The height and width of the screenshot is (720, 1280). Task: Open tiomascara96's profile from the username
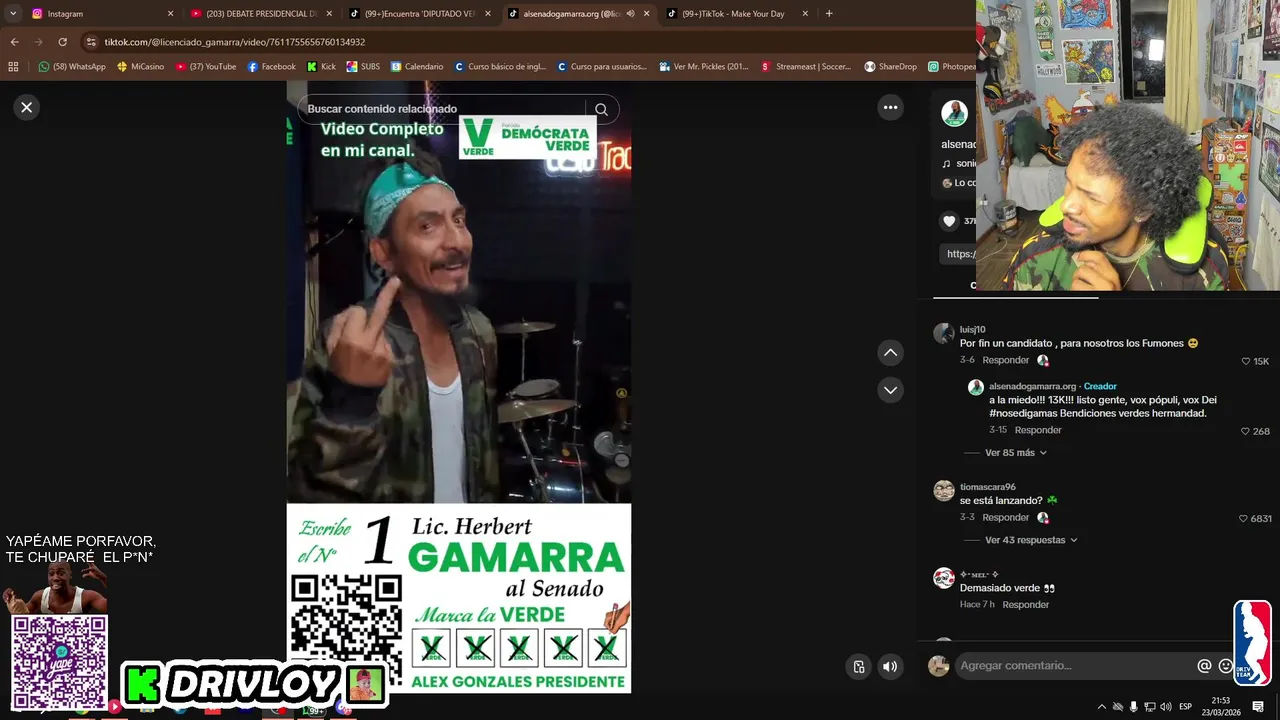click(x=988, y=487)
